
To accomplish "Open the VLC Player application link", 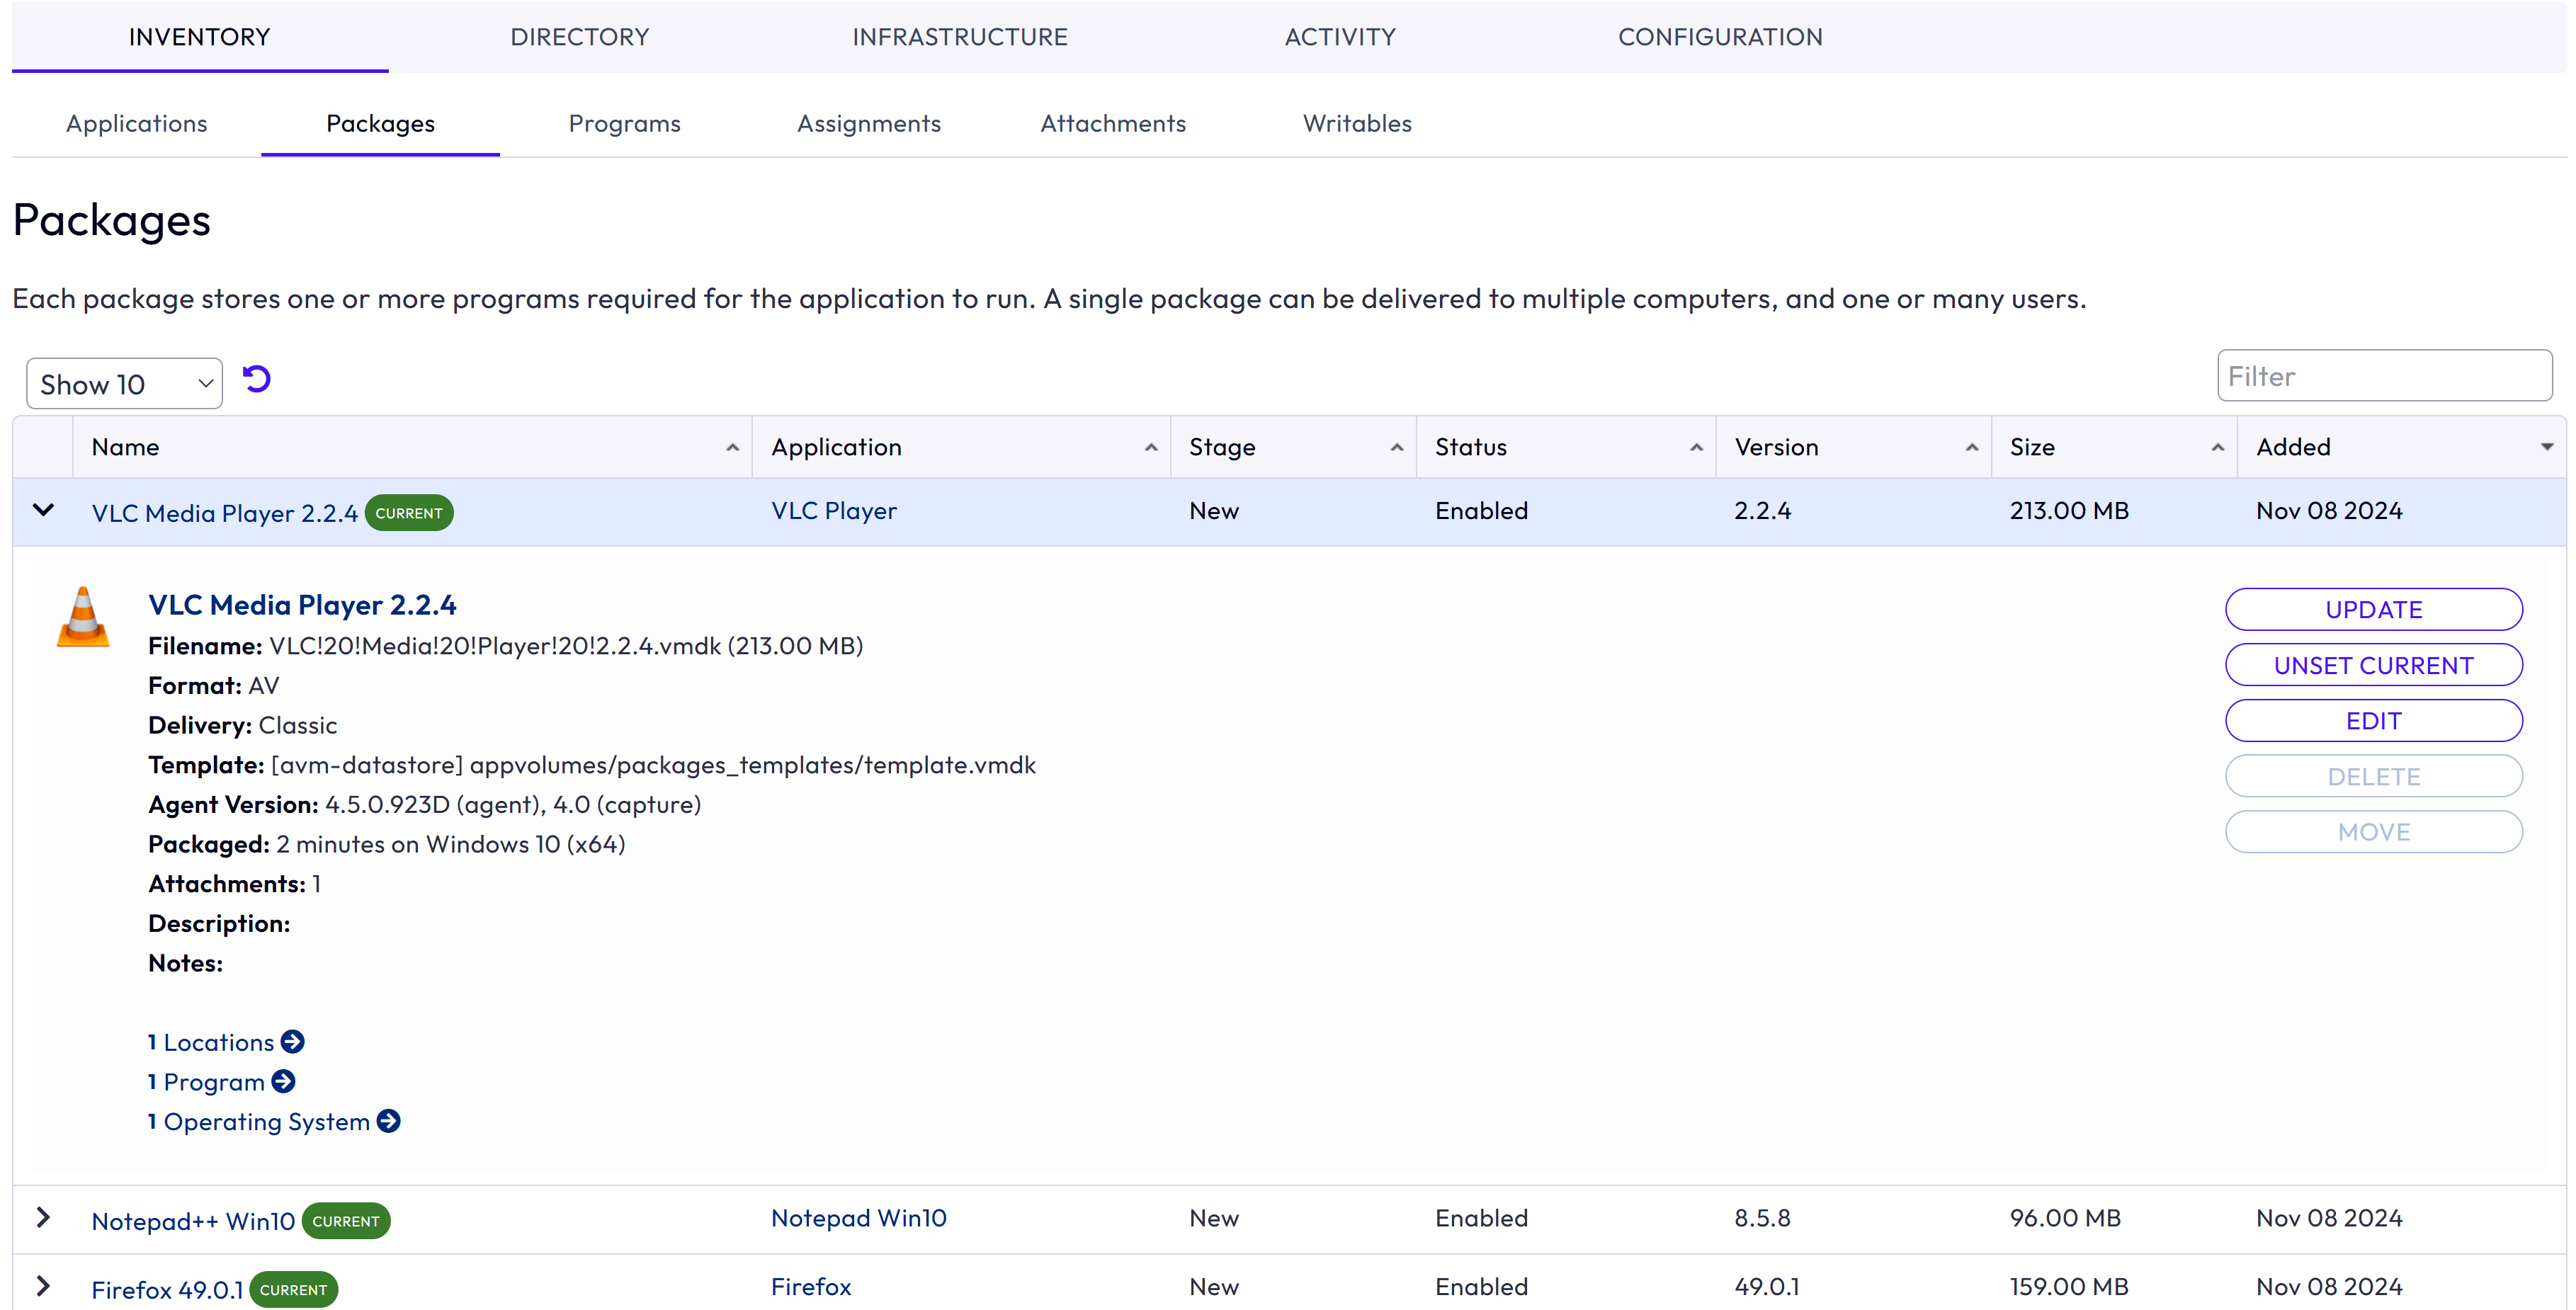I will [x=834, y=511].
